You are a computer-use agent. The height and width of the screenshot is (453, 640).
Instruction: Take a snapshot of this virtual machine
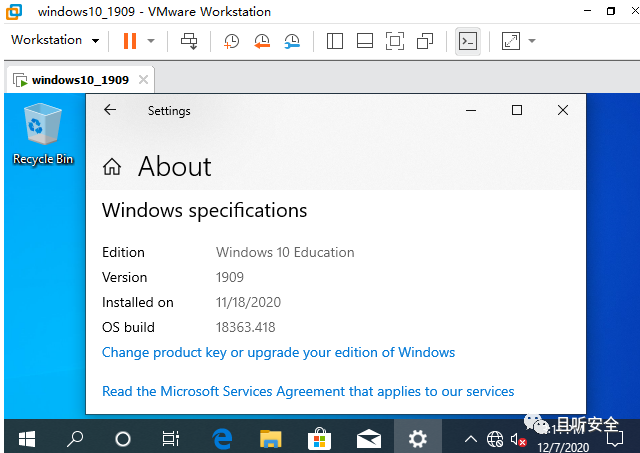(231, 41)
